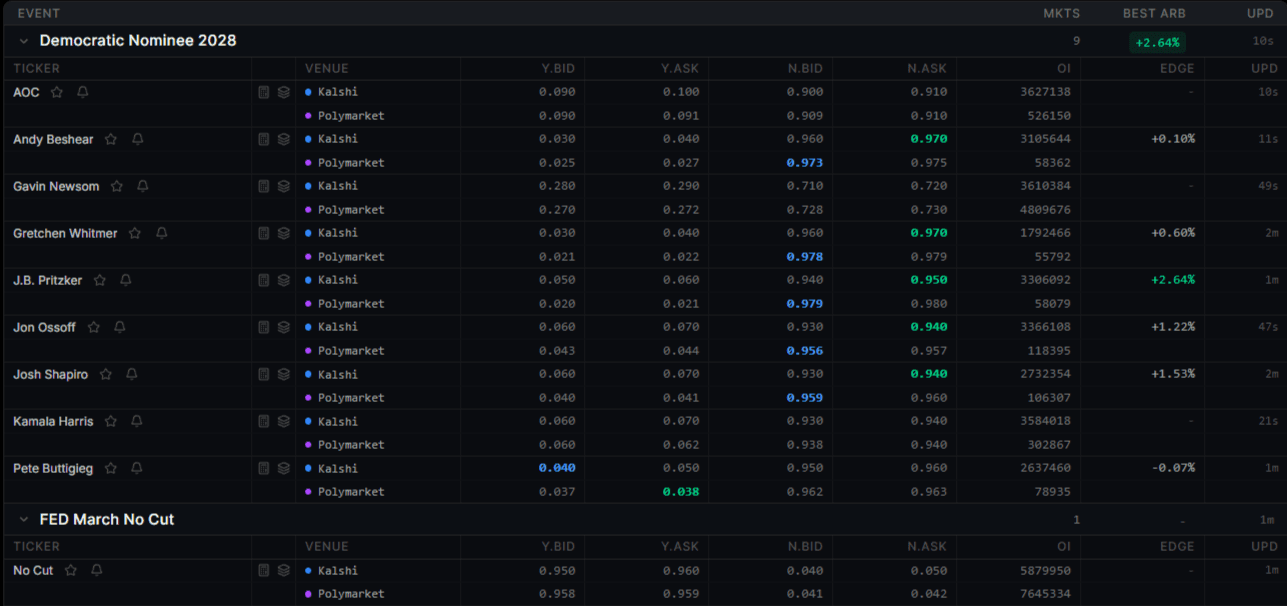Sort by the BEST ARB column header
The height and width of the screenshot is (606, 1287).
(x=1155, y=13)
